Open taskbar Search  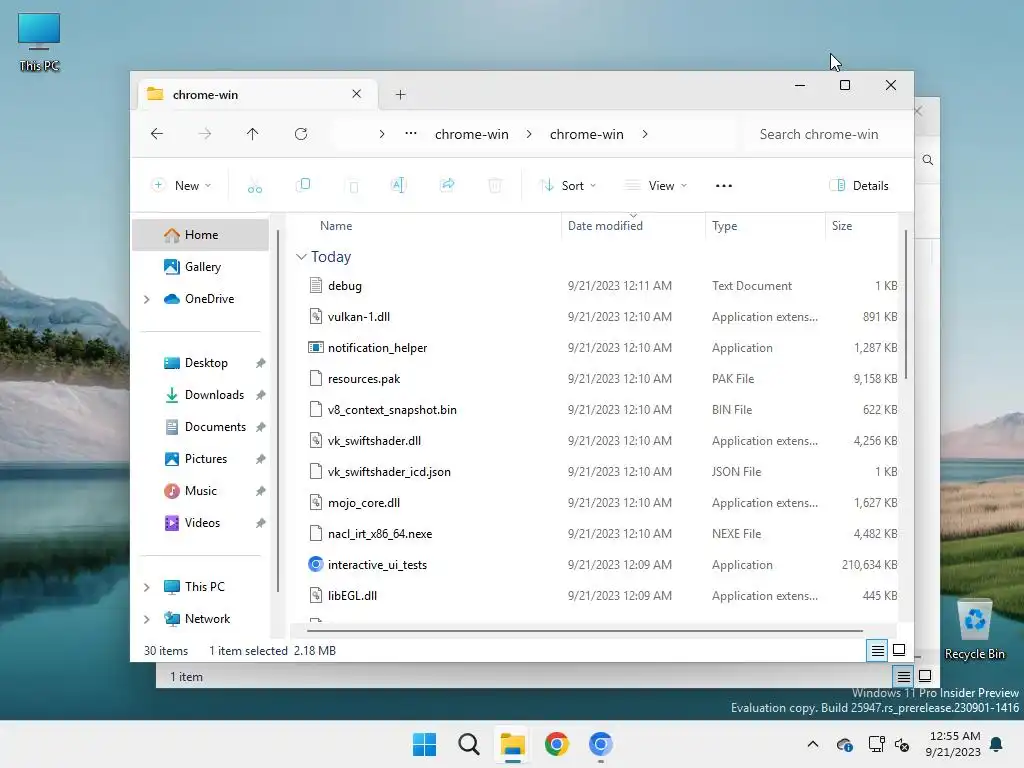point(469,744)
